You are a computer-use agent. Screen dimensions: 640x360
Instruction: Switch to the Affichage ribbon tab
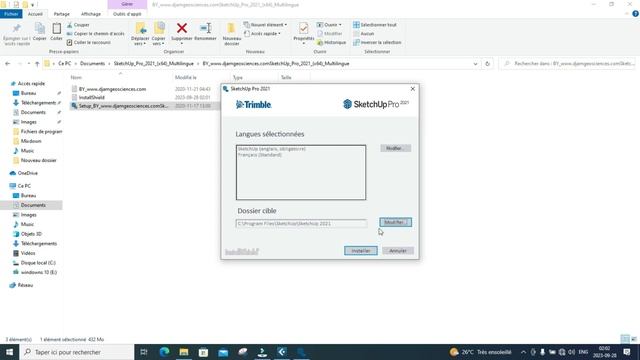[91, 14]
